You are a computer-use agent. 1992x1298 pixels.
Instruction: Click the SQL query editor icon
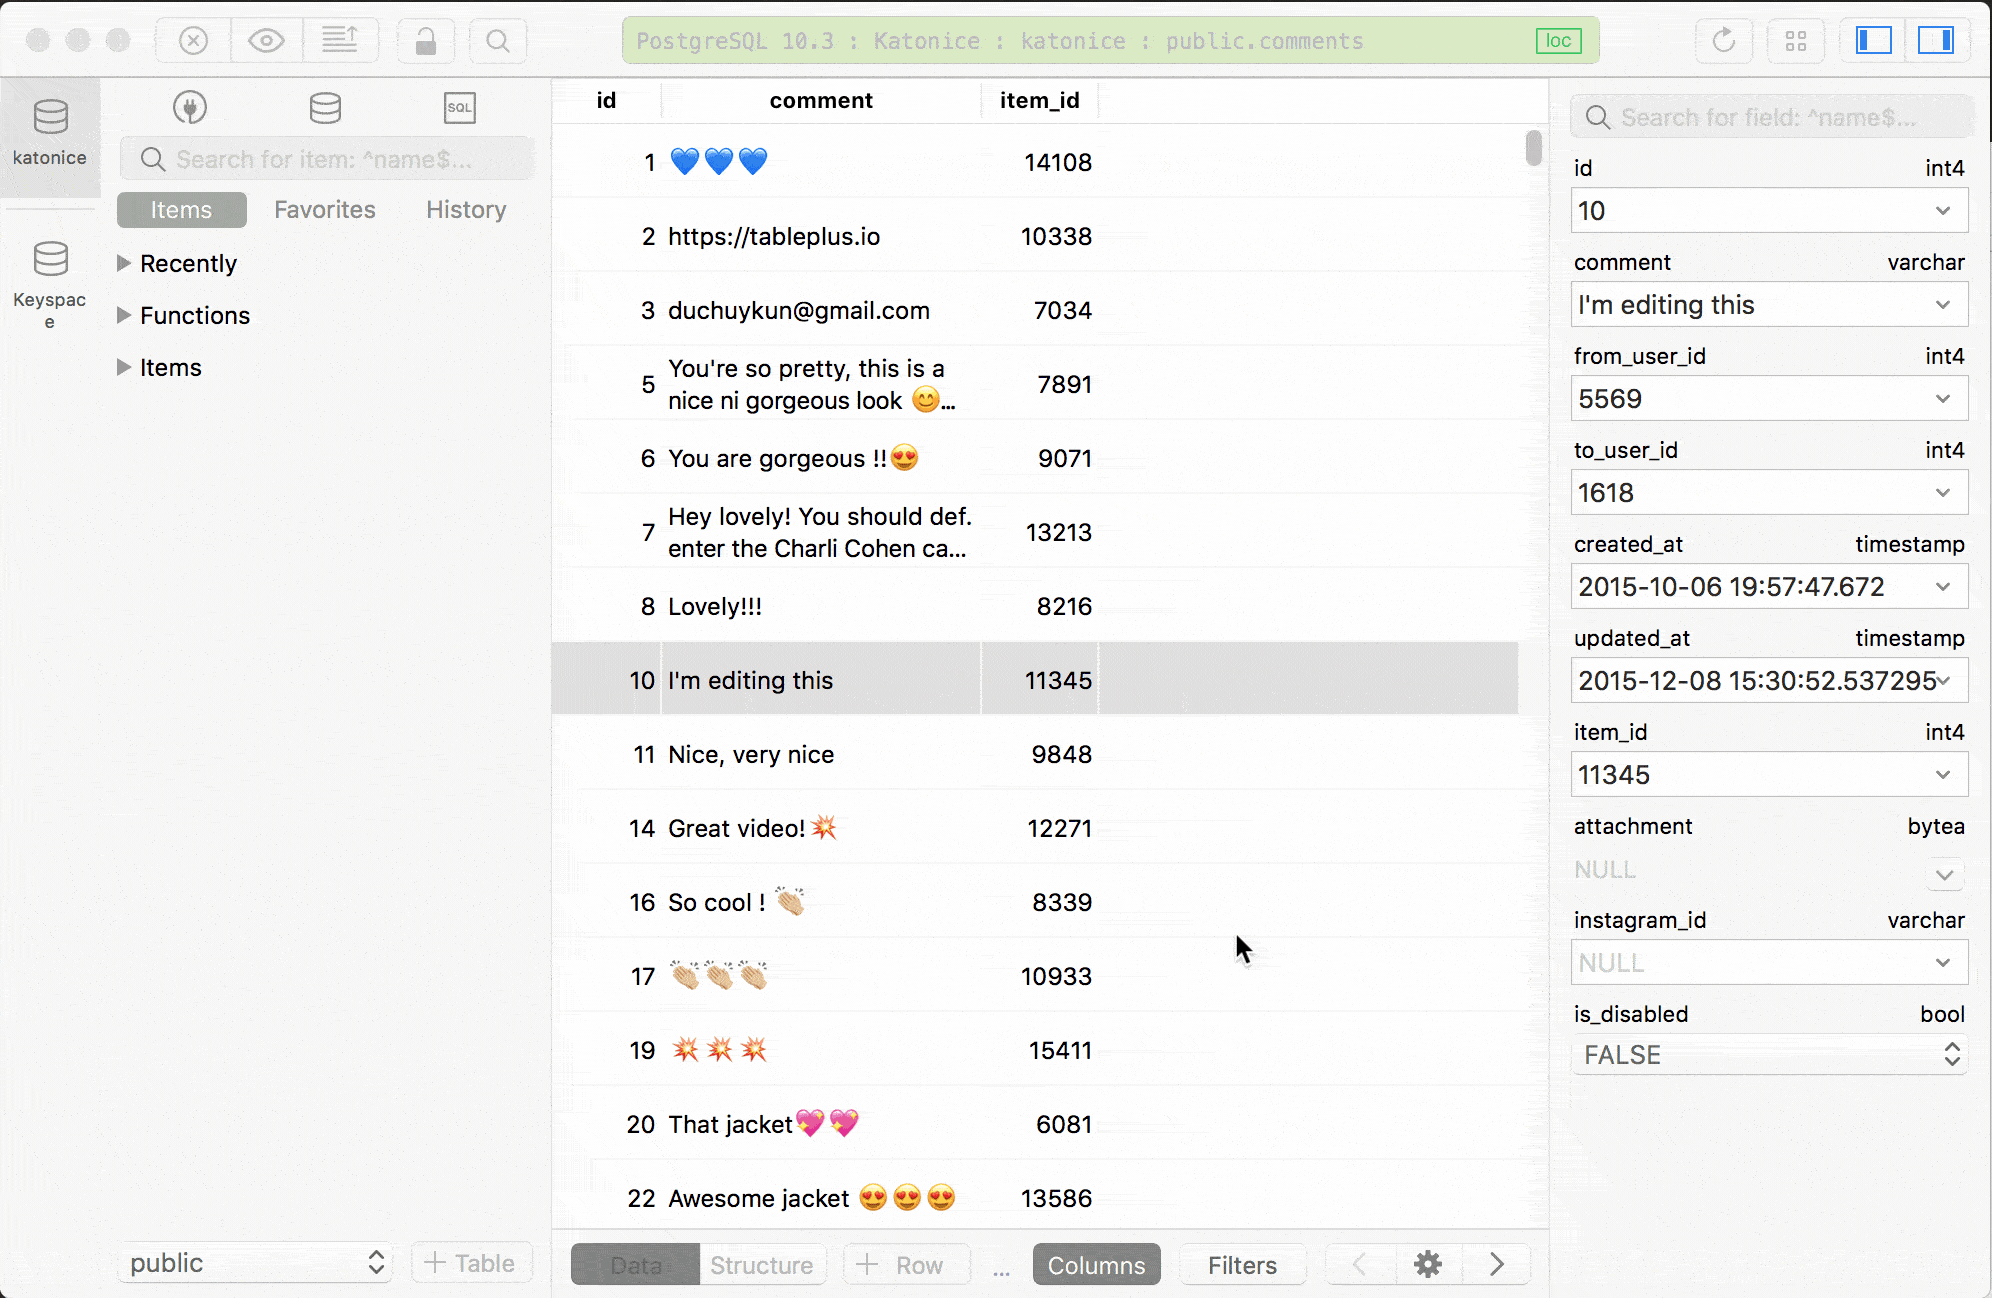(459, 108)
